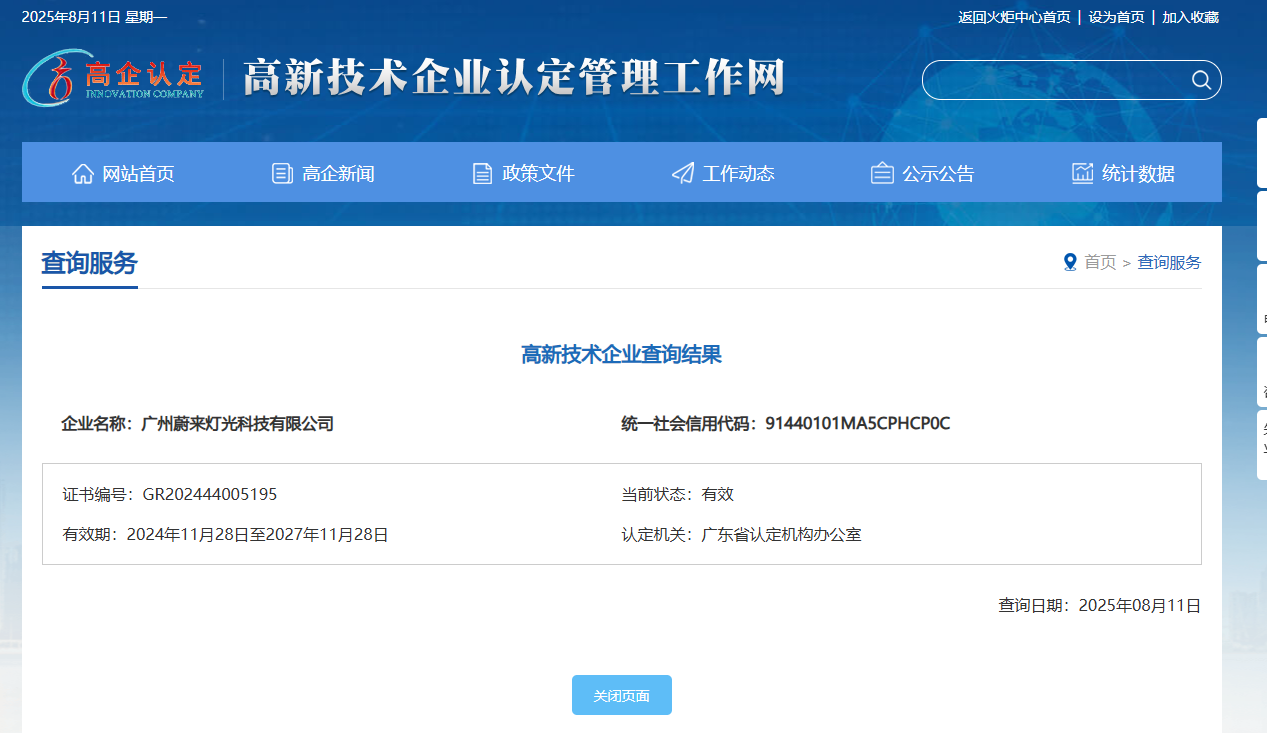Image resolution: width=1267 pixels, height=733 pixels.
Task: Click the location pin breadcrumb icon
Action: click(x=1070, y=262)
